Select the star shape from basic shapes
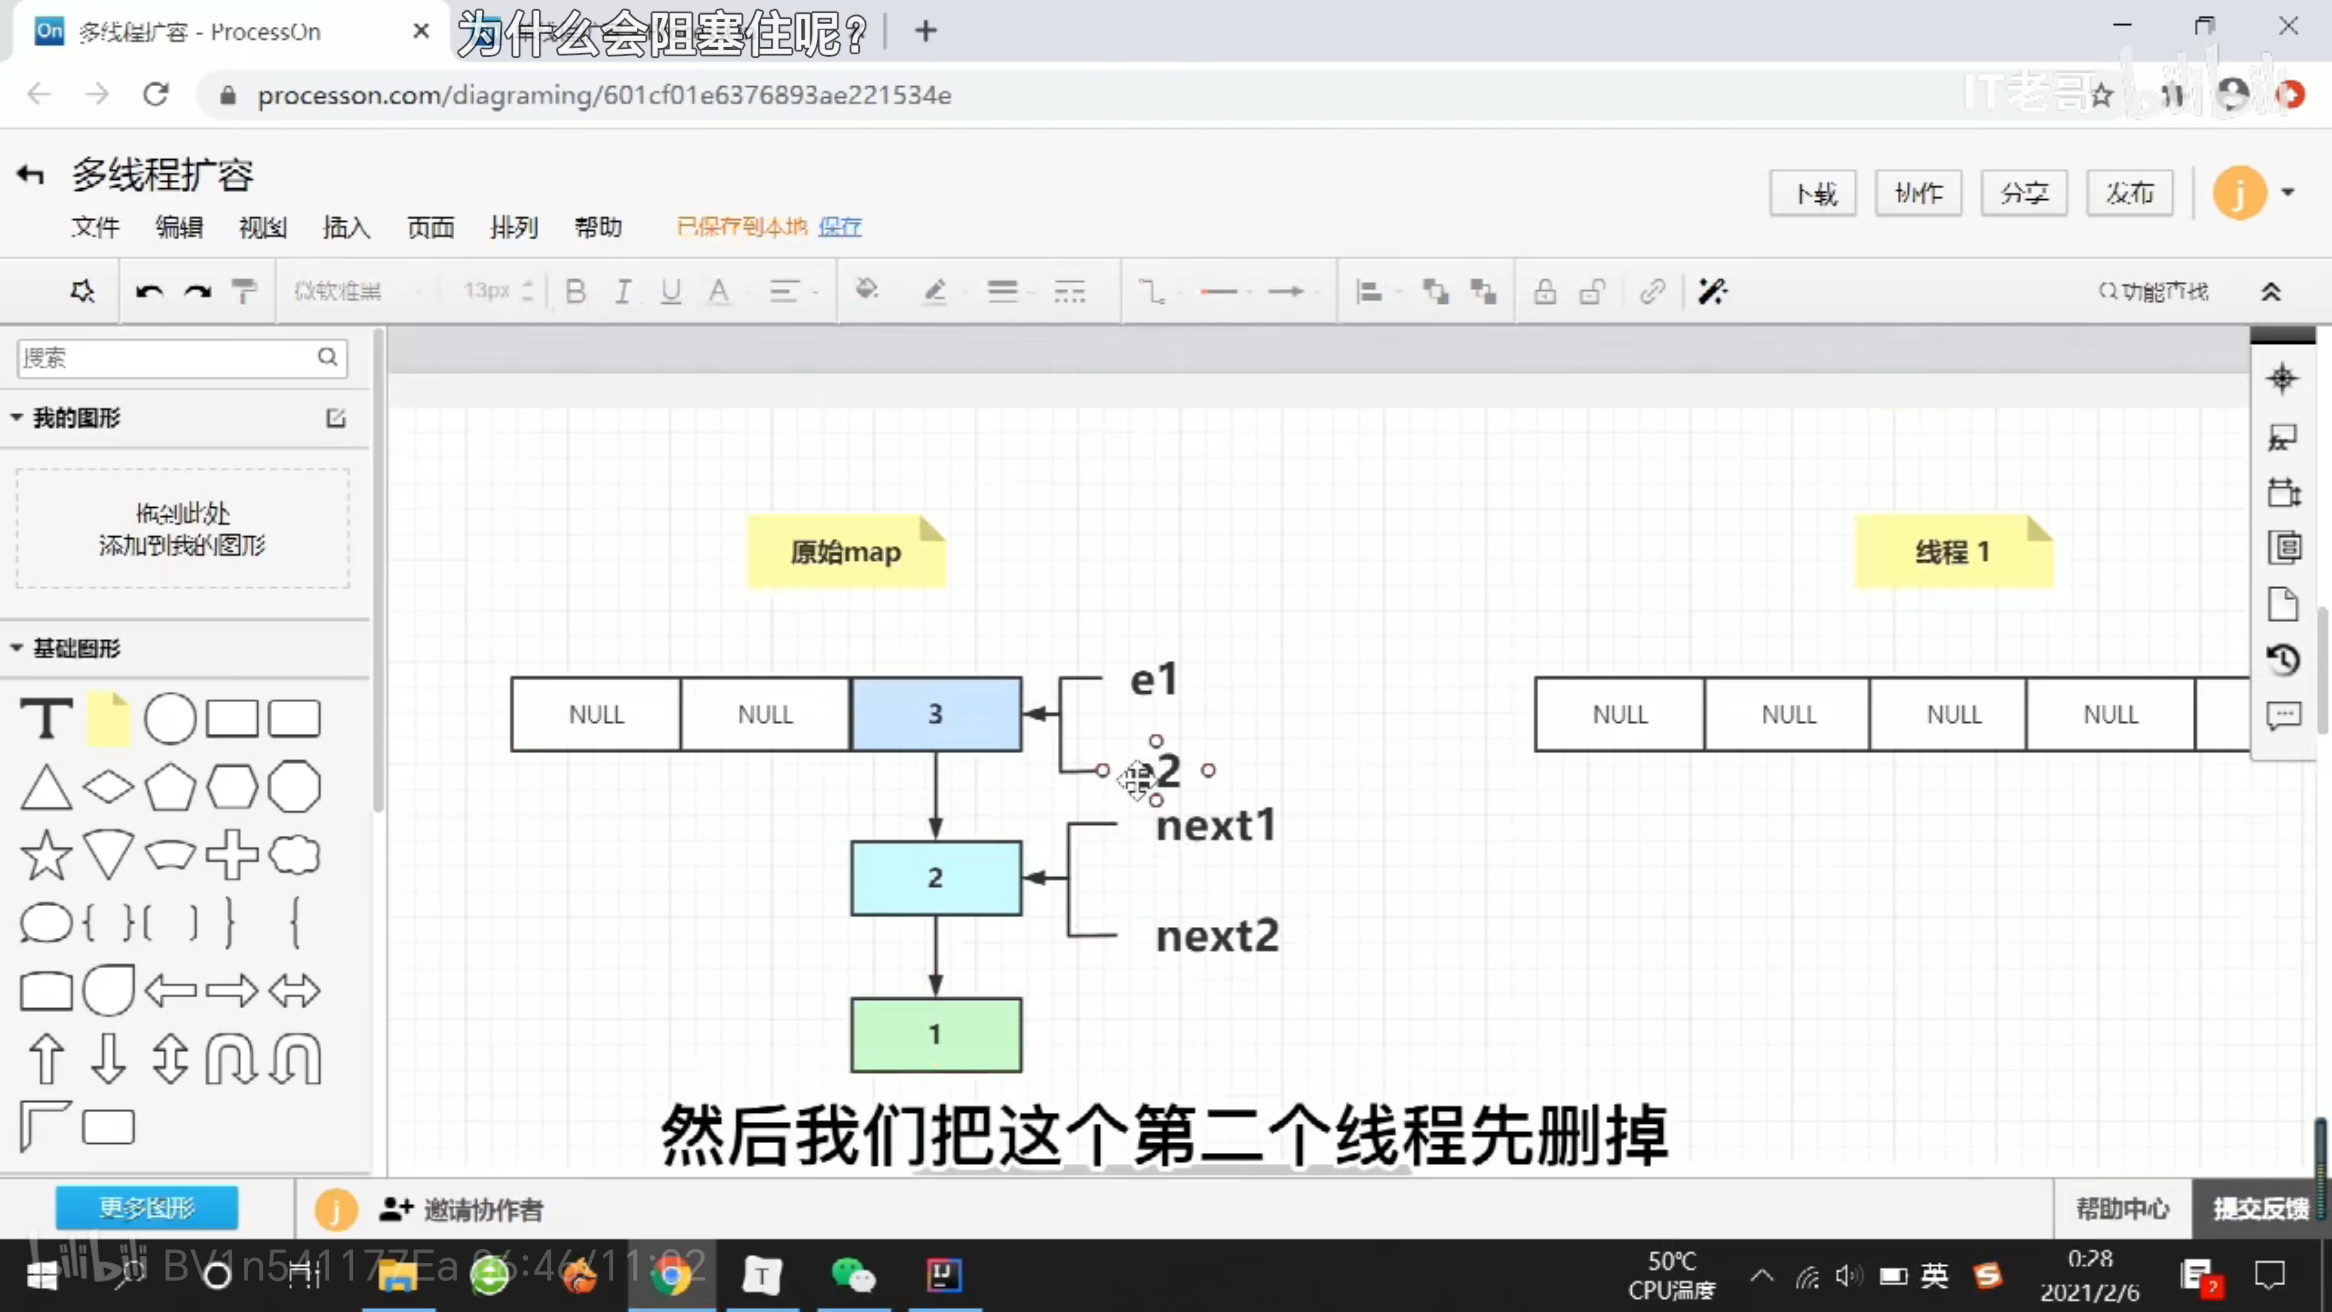 tap(46, 855)
